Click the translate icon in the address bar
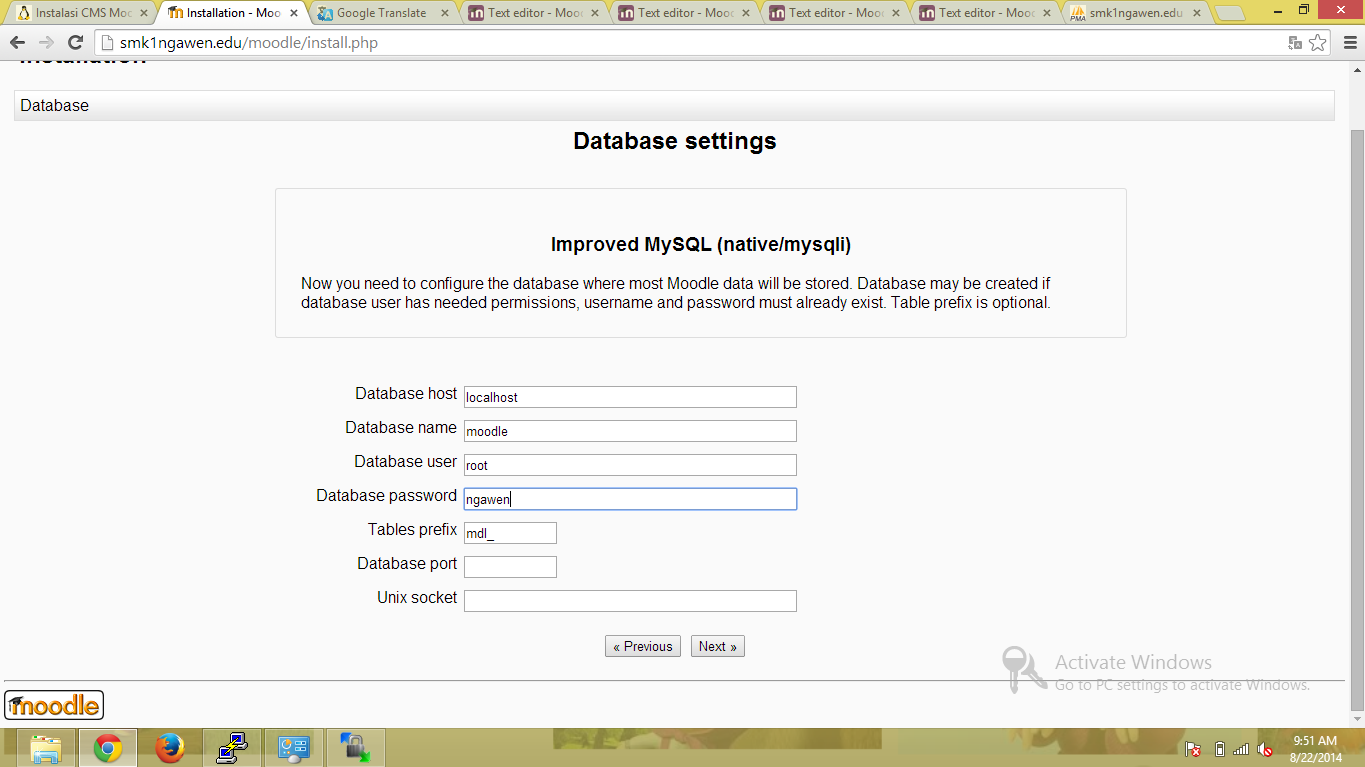Image resolution: width=1365 pixels, height=767 pixels. [1295, 43]
